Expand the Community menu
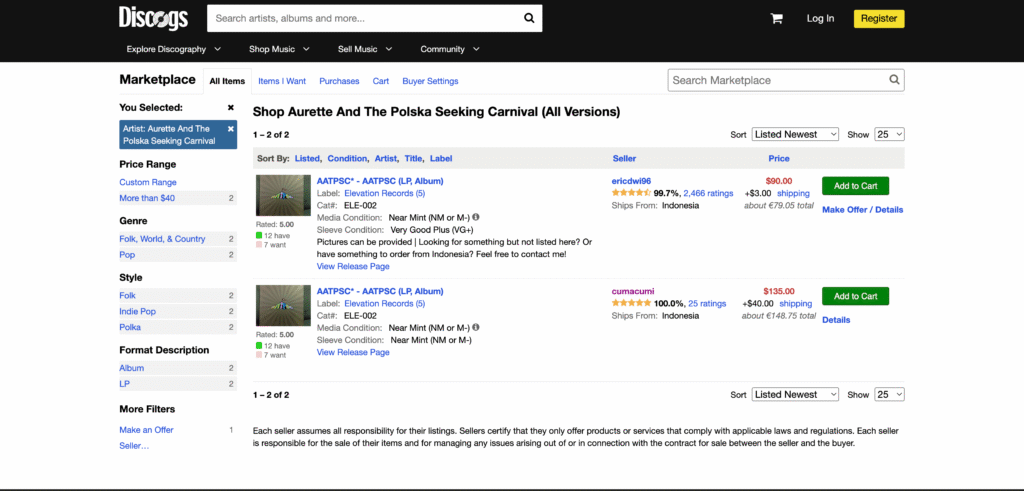The width and height of the screenshot is (1024, 491). click(x=450, y=49)
